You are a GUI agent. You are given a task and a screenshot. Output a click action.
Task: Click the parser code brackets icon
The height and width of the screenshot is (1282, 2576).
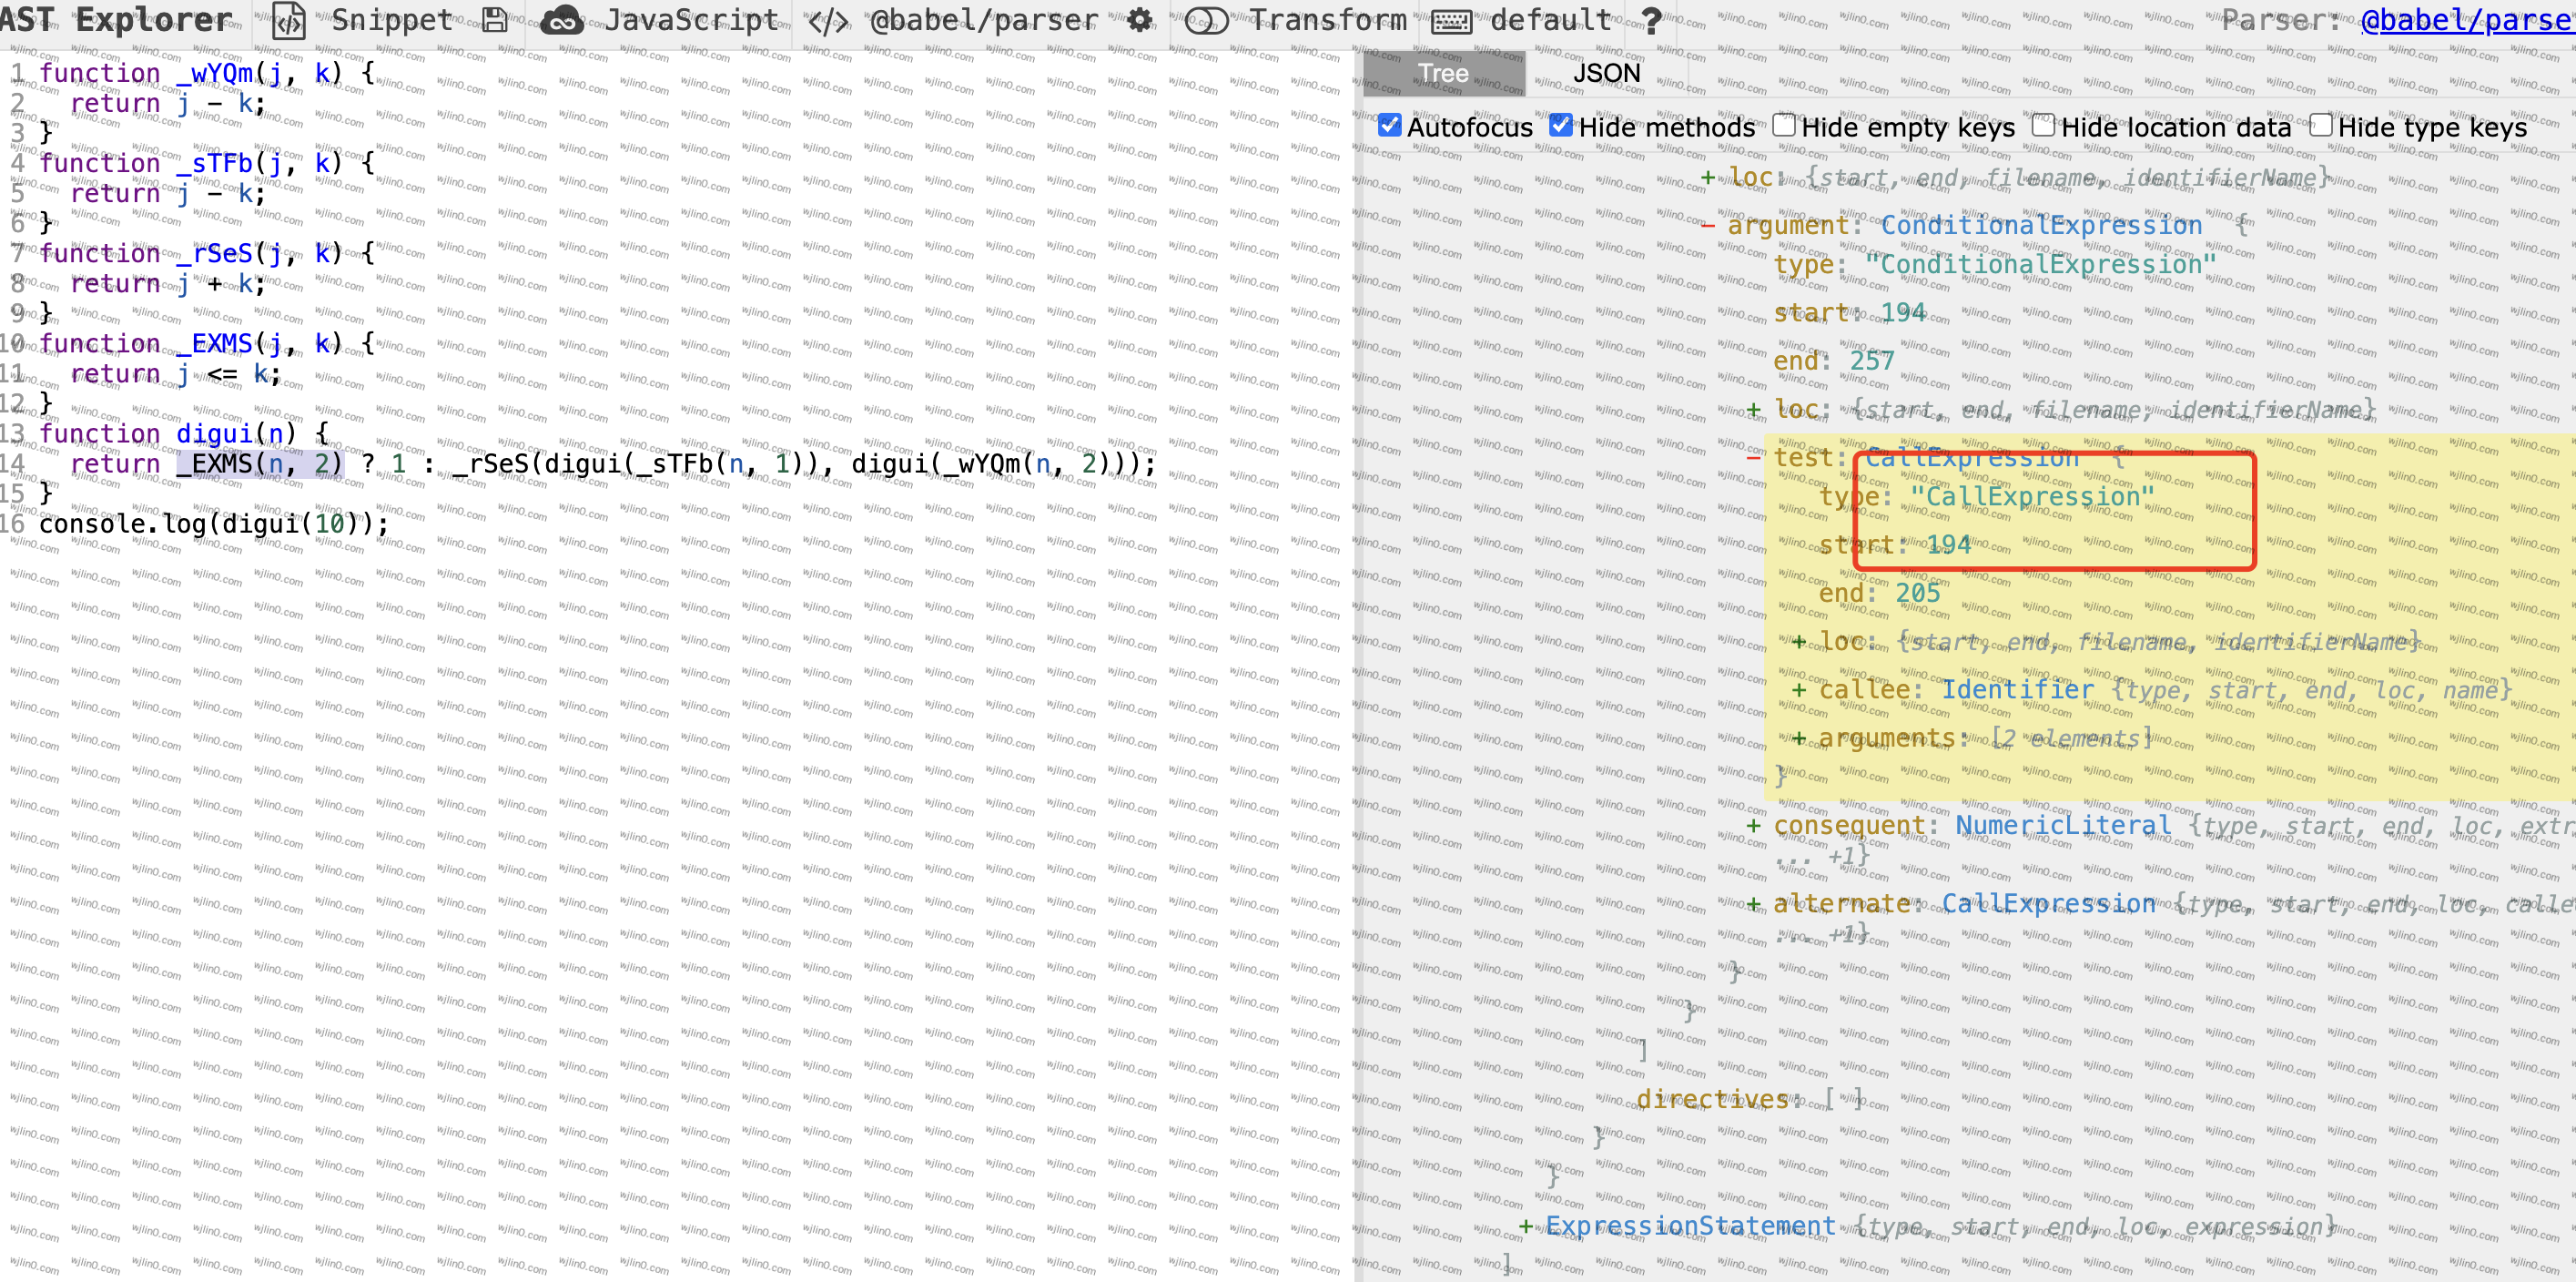tap(828, 21)
